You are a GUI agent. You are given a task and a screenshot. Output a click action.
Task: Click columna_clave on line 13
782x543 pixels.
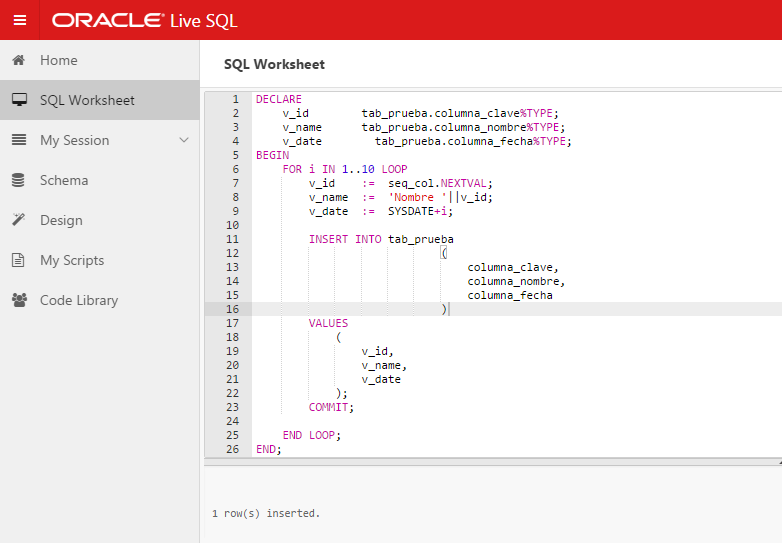coord(510,267)
